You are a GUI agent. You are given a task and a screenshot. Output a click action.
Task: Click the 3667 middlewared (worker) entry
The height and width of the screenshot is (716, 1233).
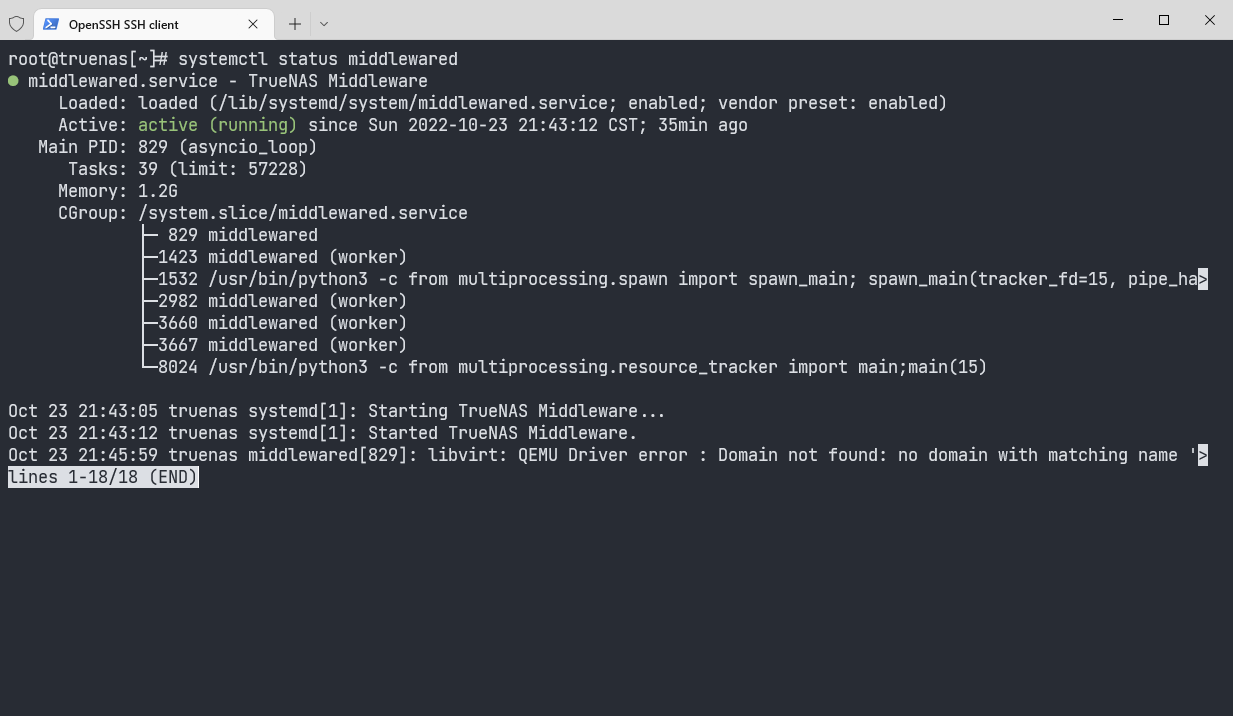pos(283,345)
